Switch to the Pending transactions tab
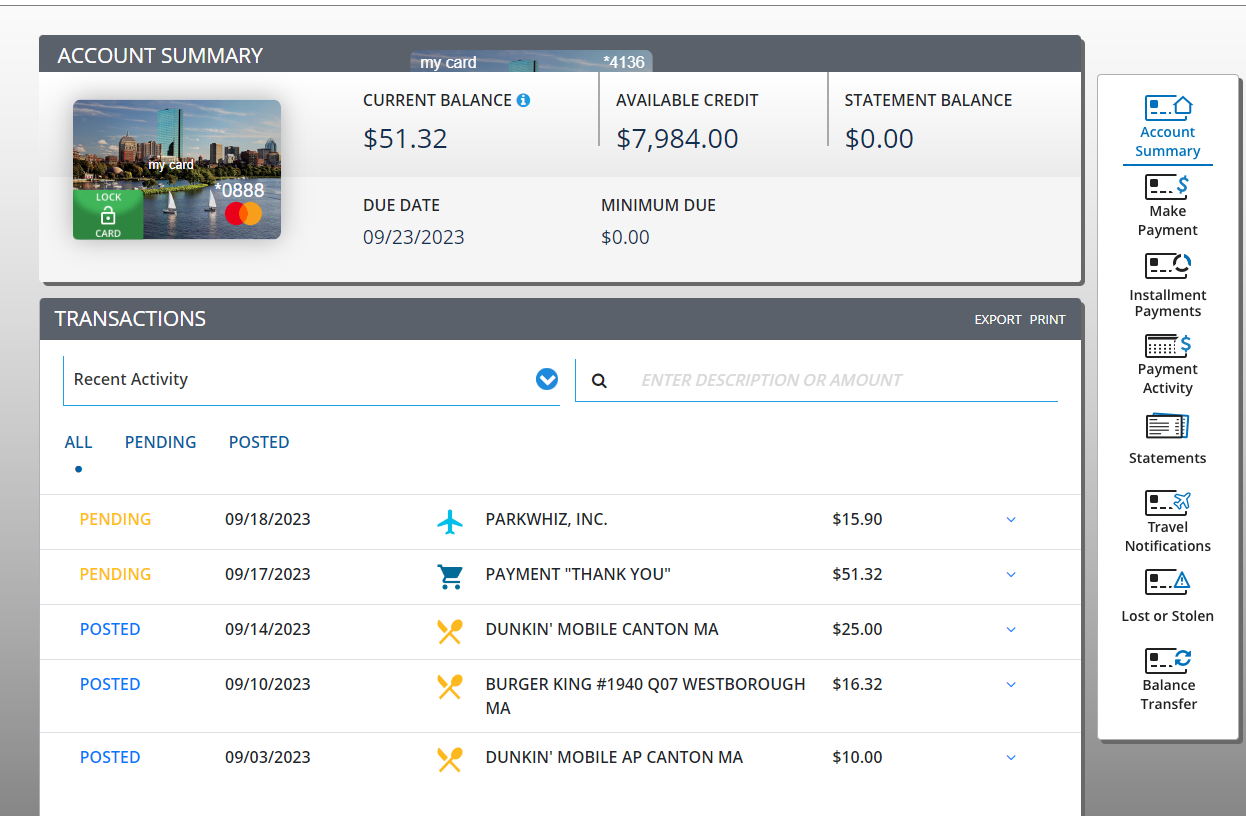Screen dimensions: 1246x816 (160, 442)
